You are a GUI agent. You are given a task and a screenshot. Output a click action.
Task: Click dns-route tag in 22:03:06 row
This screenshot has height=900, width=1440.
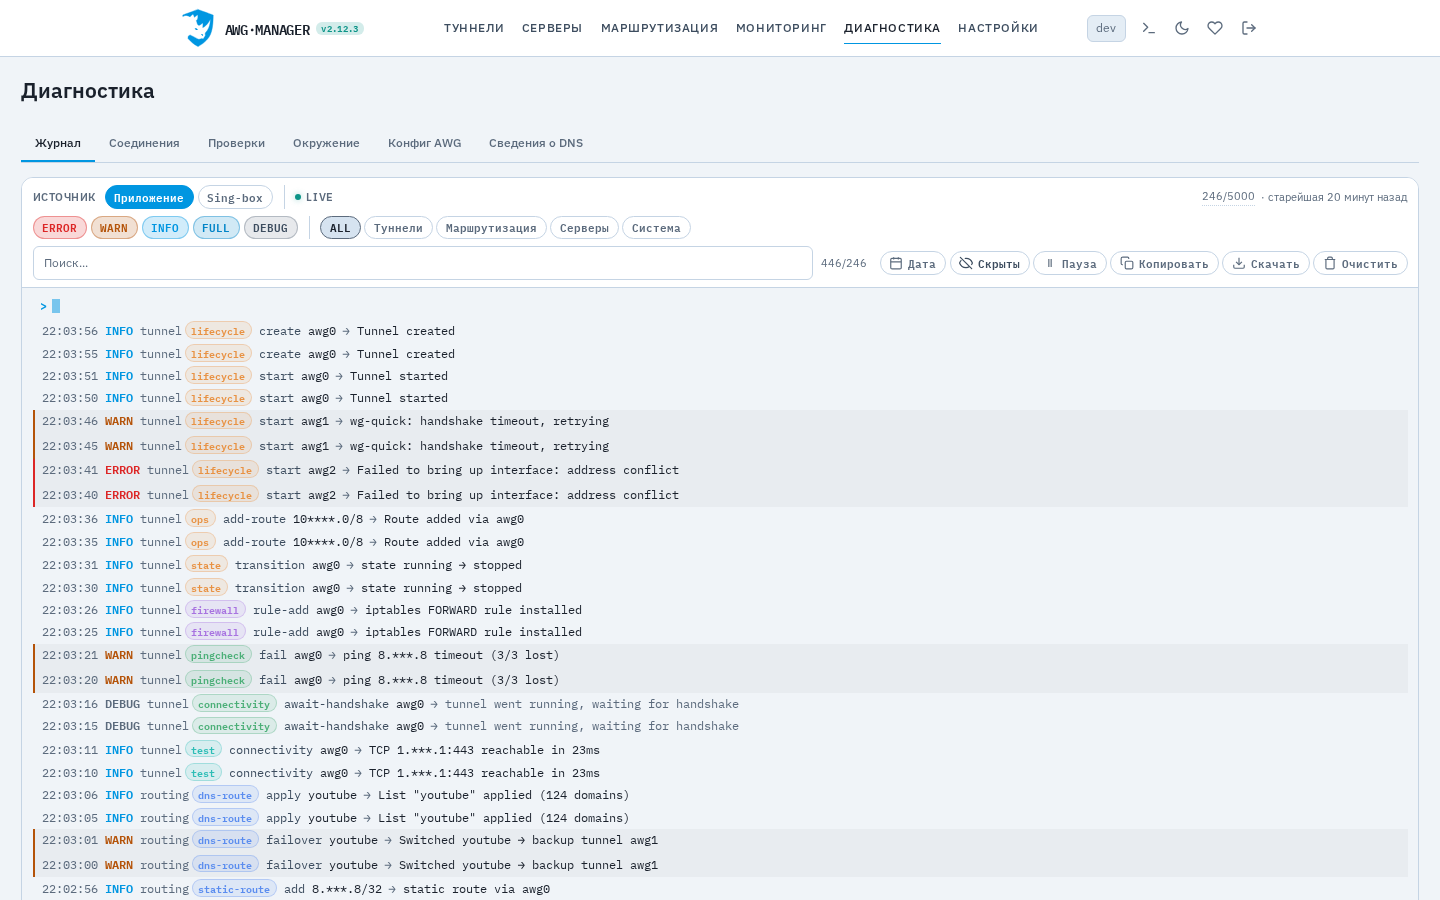click(x=225, y=795)
